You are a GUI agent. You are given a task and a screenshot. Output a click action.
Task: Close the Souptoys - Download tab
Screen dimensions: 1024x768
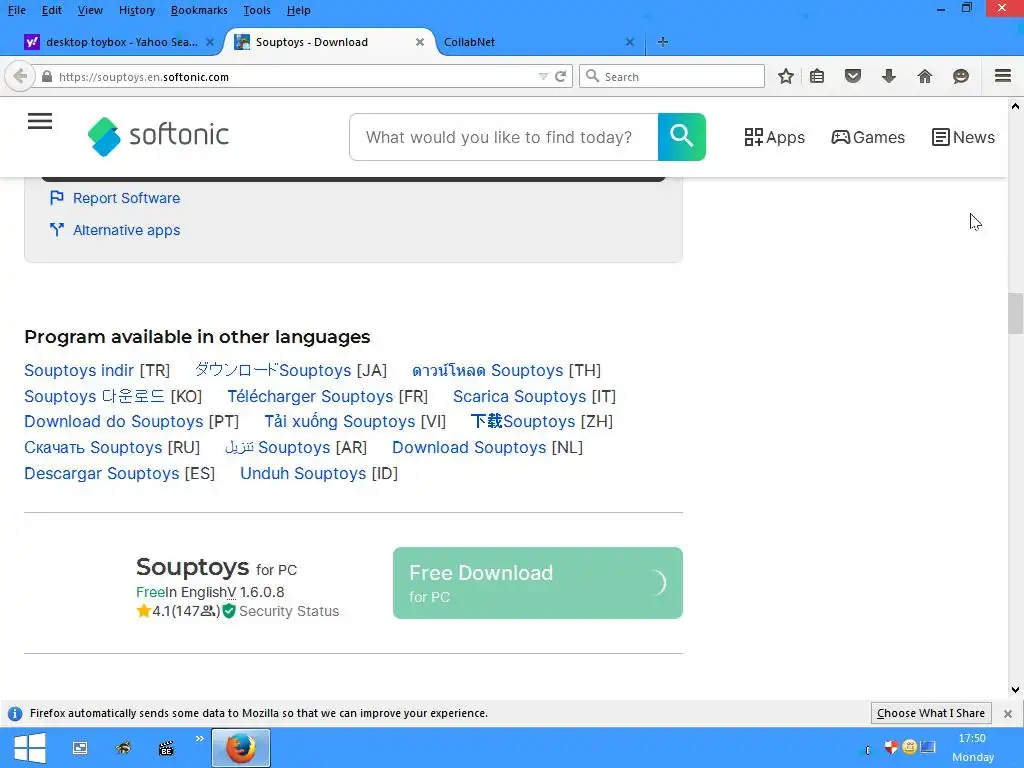pos(420,42)
